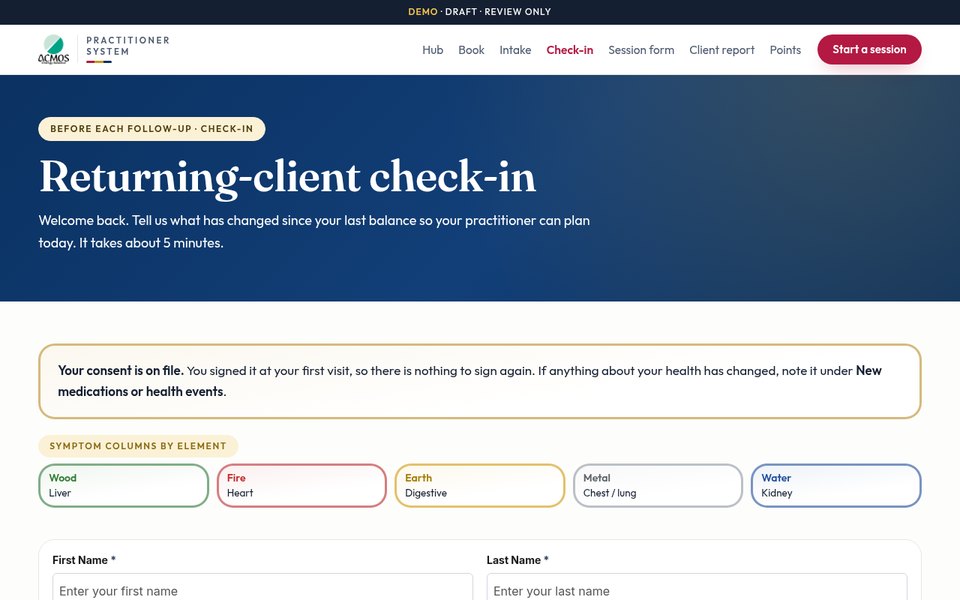Click the ACMOS logo icon
Viewport: 960px width, 600px height.
click(54, 50)
